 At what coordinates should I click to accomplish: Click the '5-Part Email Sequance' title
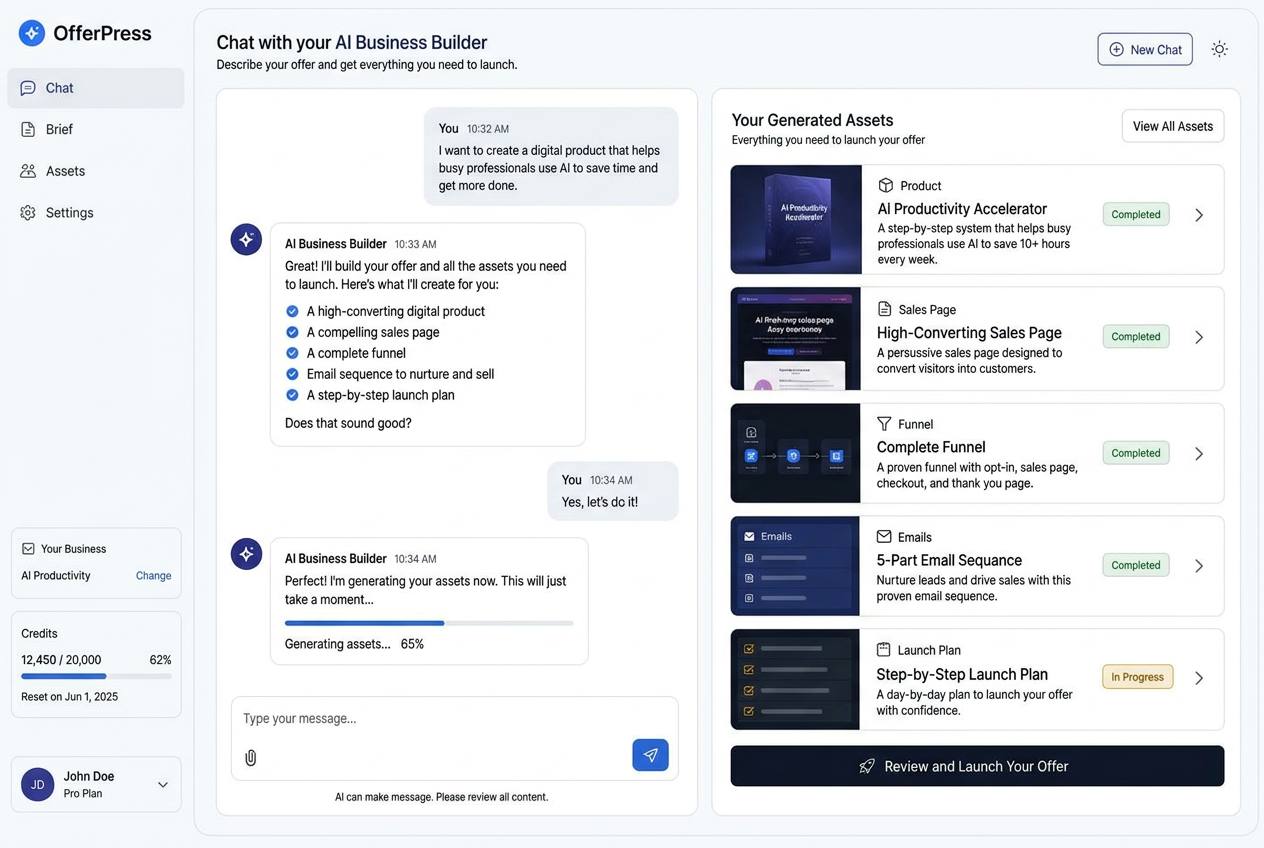[949, 560]
